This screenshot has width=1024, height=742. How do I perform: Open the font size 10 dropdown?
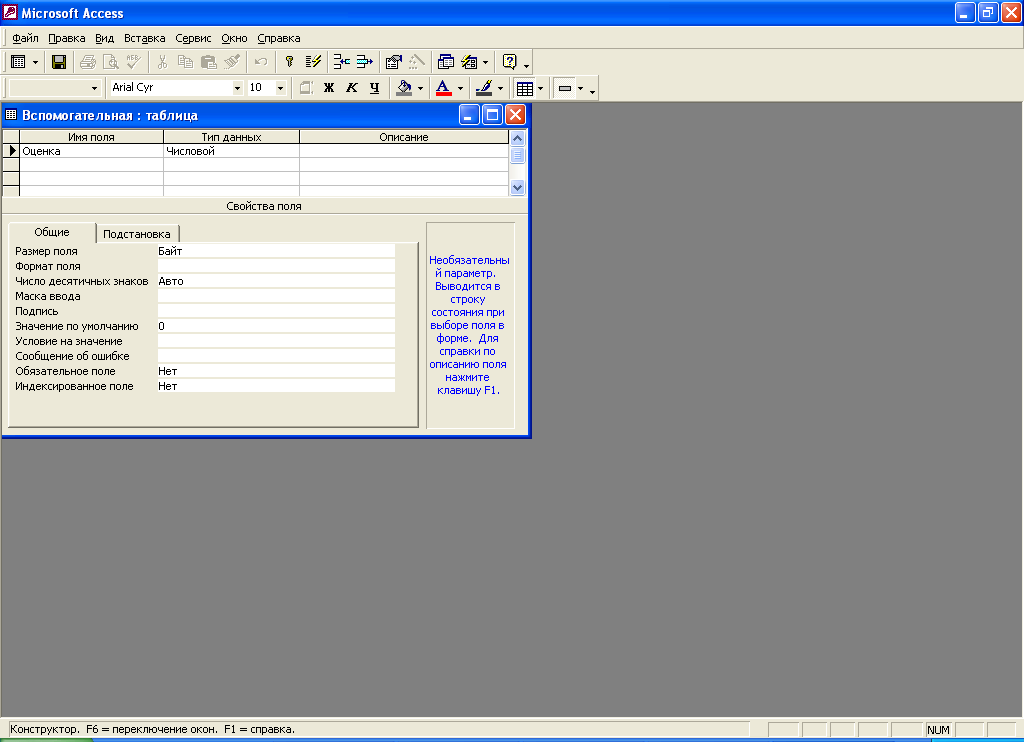coord(280,88)
